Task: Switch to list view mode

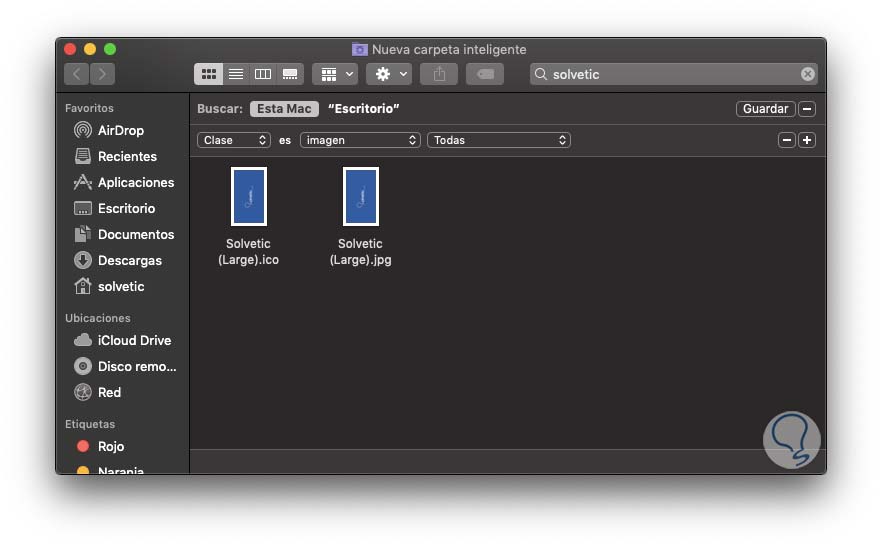Action: [x=236, y=74]
